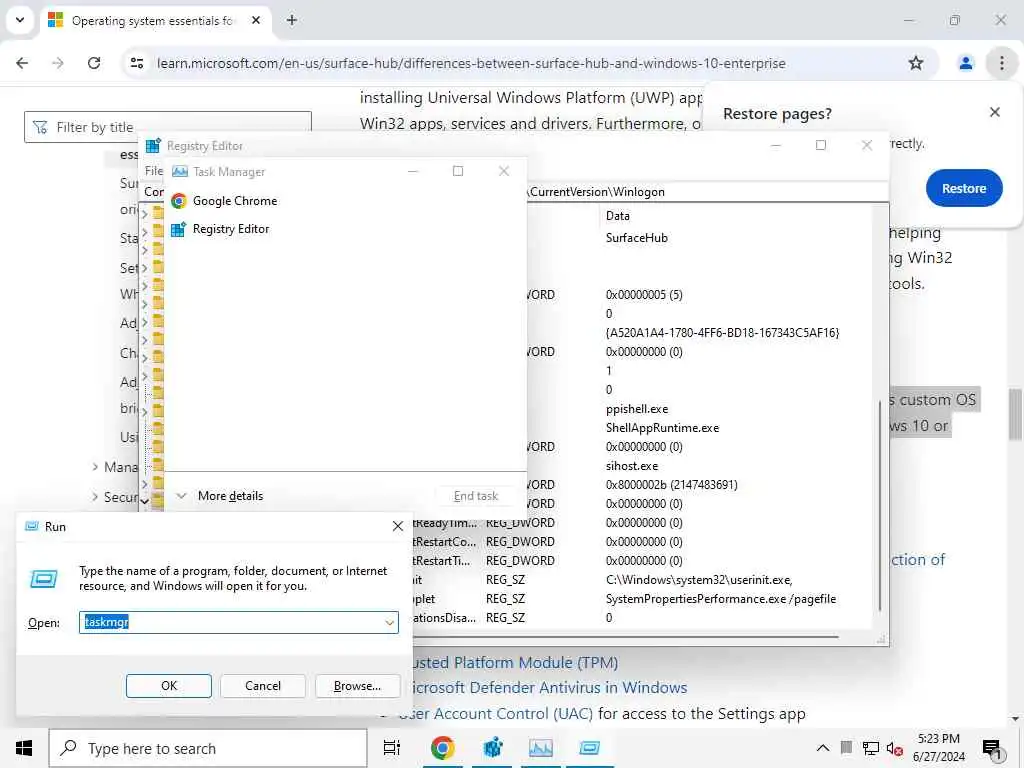1024x768 pixels.
Task: Click the Registry Editor vertical scrollbar
Action: (880, 506)
